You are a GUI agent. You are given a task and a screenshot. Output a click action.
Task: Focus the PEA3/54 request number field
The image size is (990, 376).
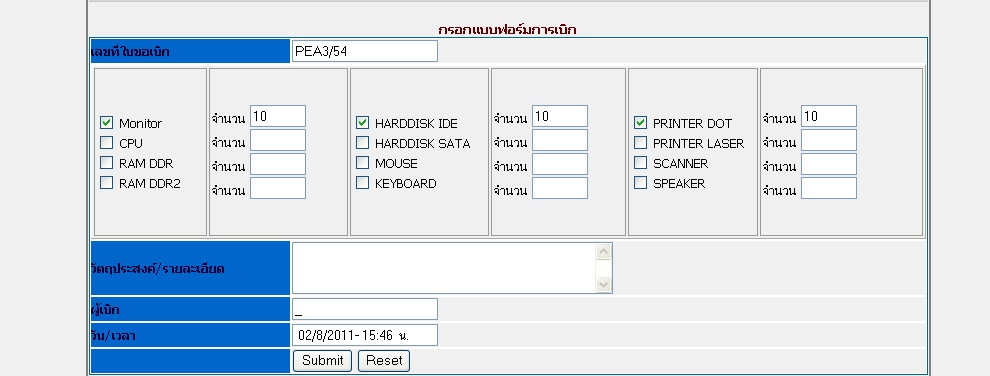tap(365, 51)
